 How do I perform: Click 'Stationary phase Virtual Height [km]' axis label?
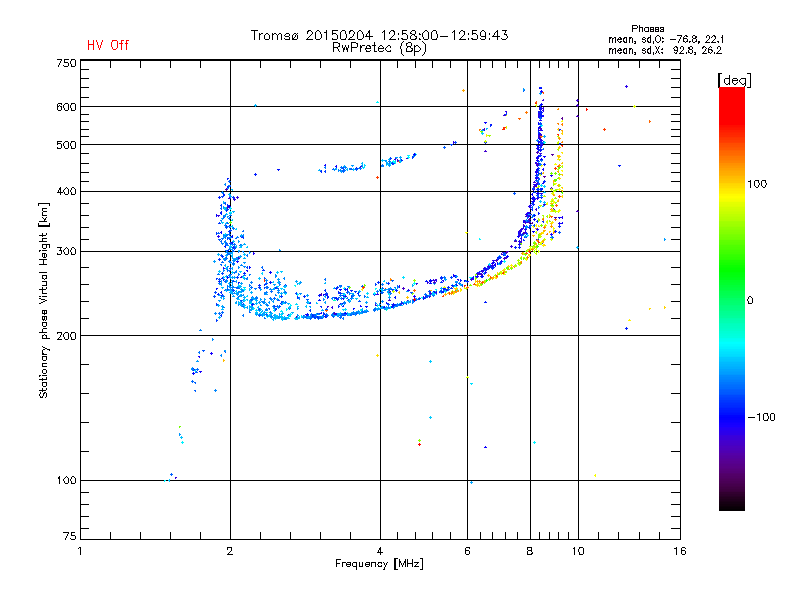coord(43,300)
